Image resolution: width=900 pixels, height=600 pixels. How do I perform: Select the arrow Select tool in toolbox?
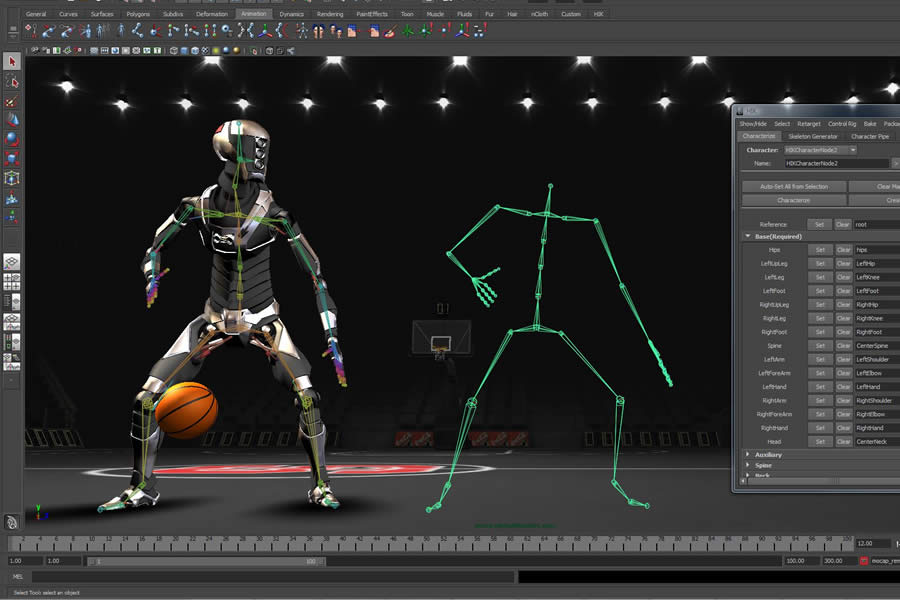[12, 62]
